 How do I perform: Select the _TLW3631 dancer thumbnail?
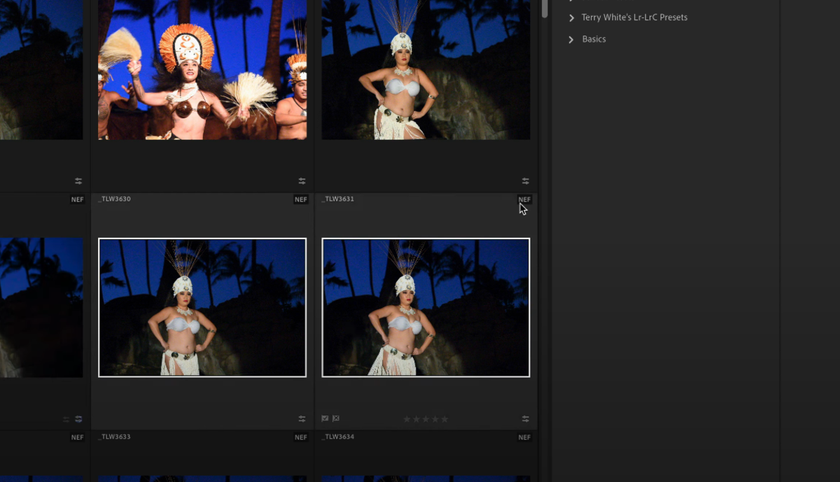tap(426, 307)
